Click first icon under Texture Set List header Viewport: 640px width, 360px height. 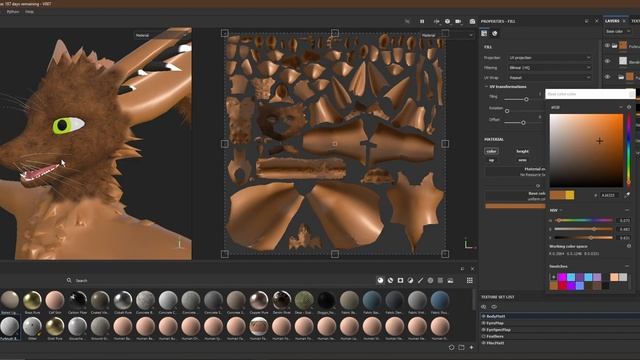tap(484, 307)
